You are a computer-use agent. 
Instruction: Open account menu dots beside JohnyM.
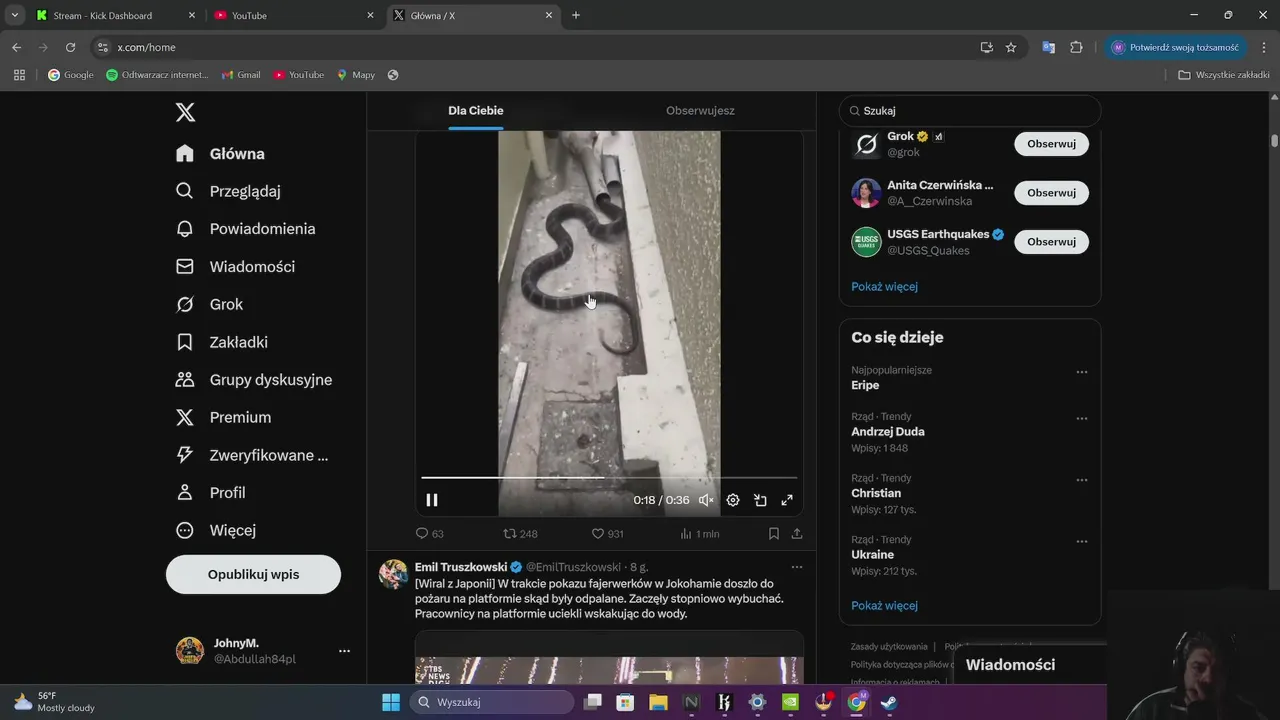coord(344,651)
